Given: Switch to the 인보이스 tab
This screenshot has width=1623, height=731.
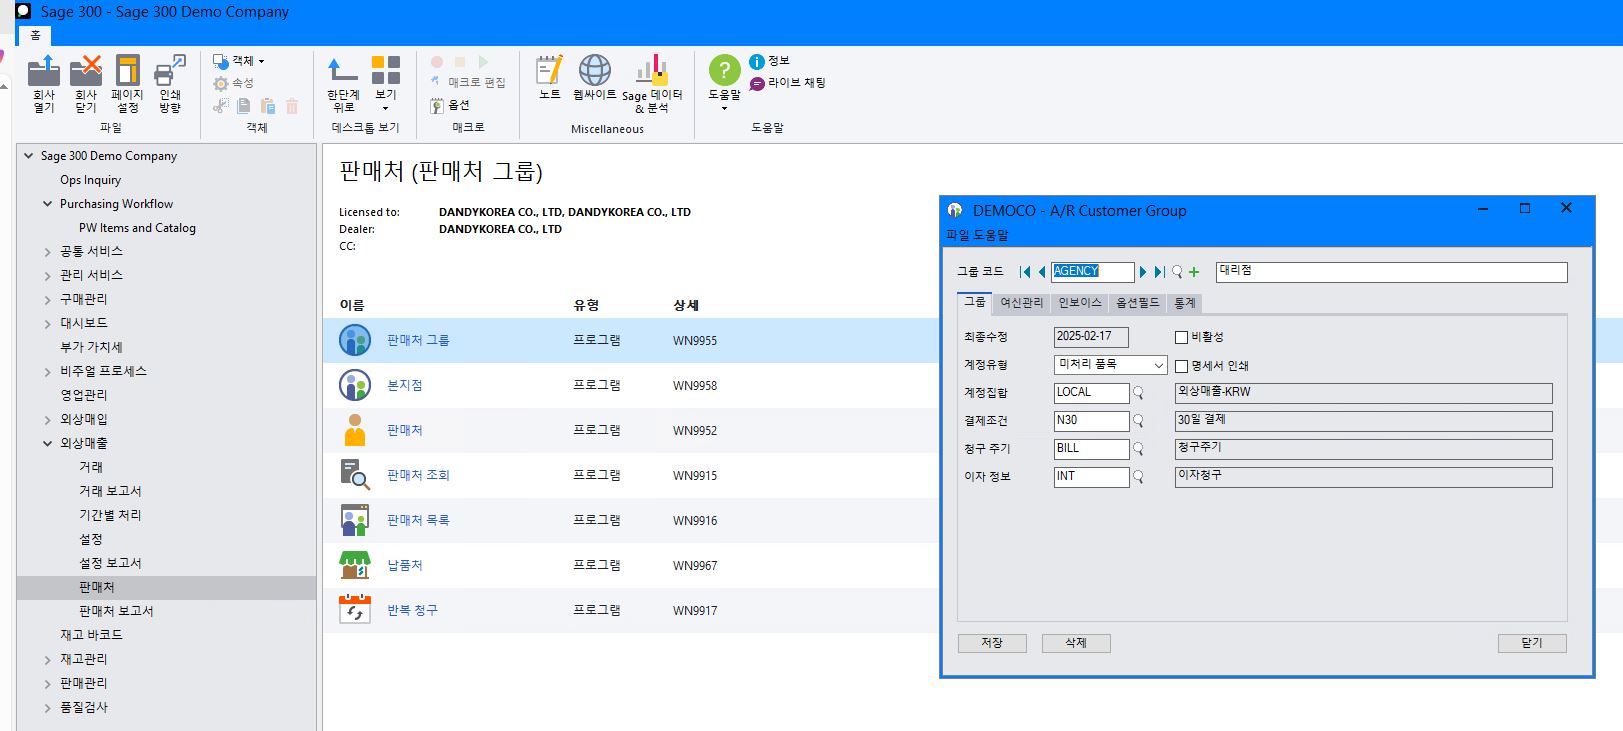Looking at the screenshot, I should [1079, 303].
